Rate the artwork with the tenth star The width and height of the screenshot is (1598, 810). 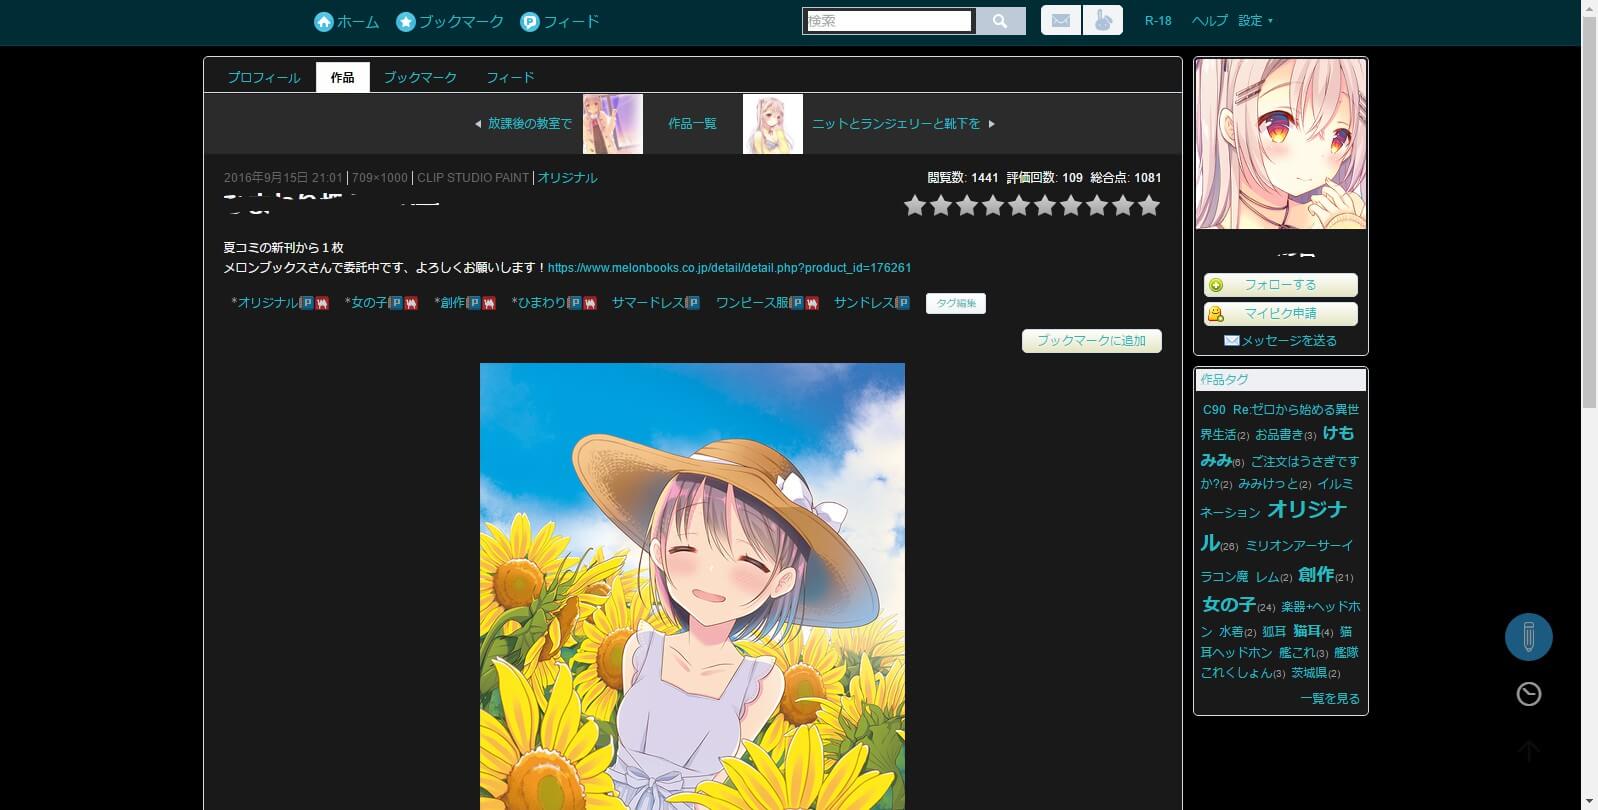1149,206
